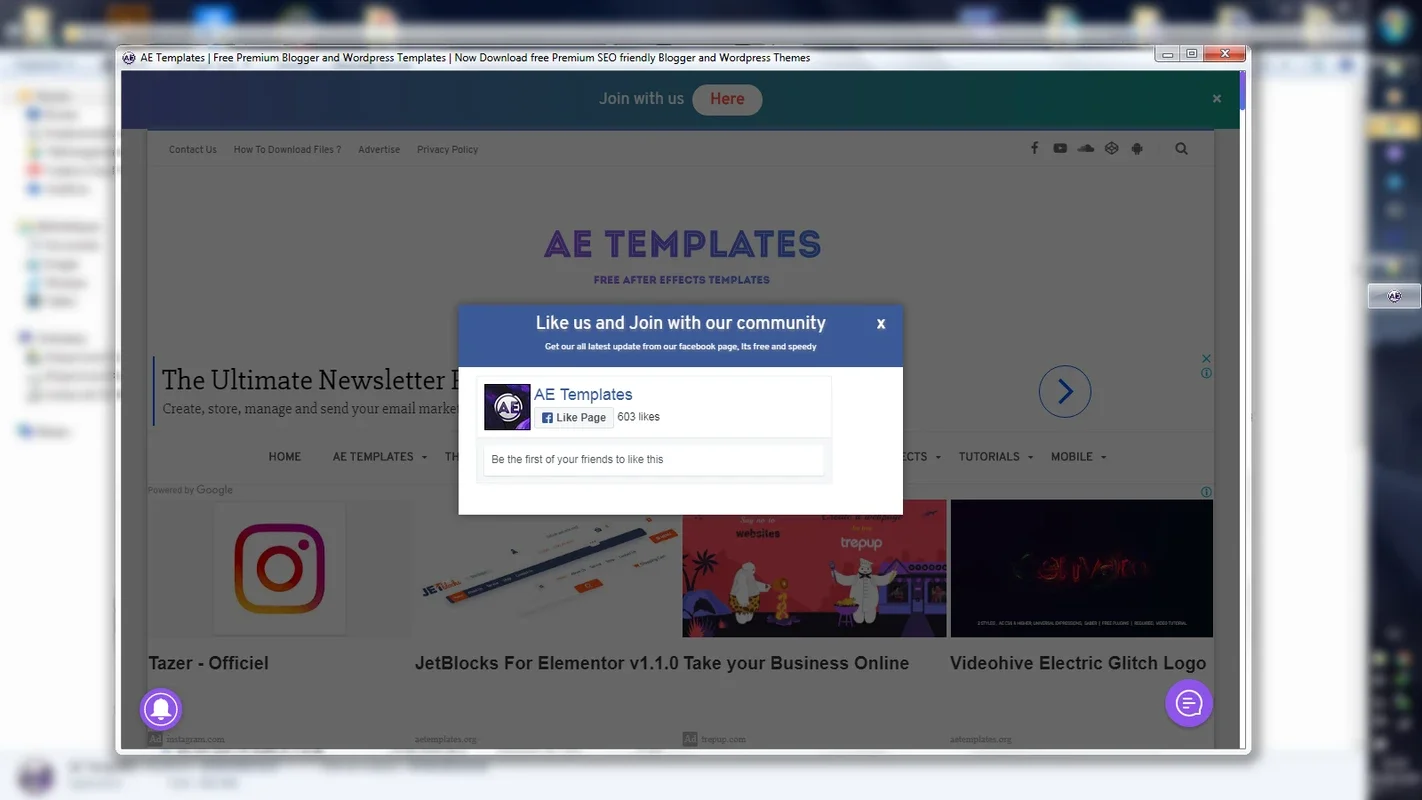Screen dimensions: 1422x800
Task: Expand the MOBILE menu caret
Action: [1103, 458]
